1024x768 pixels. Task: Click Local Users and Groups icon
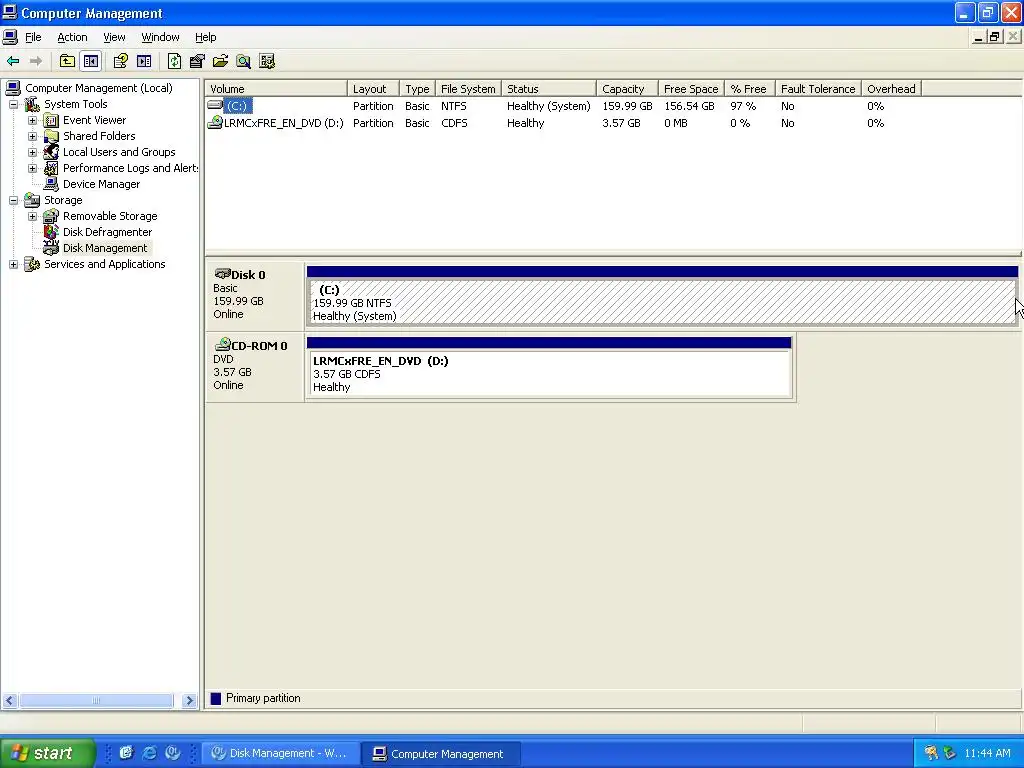point(51,152)
